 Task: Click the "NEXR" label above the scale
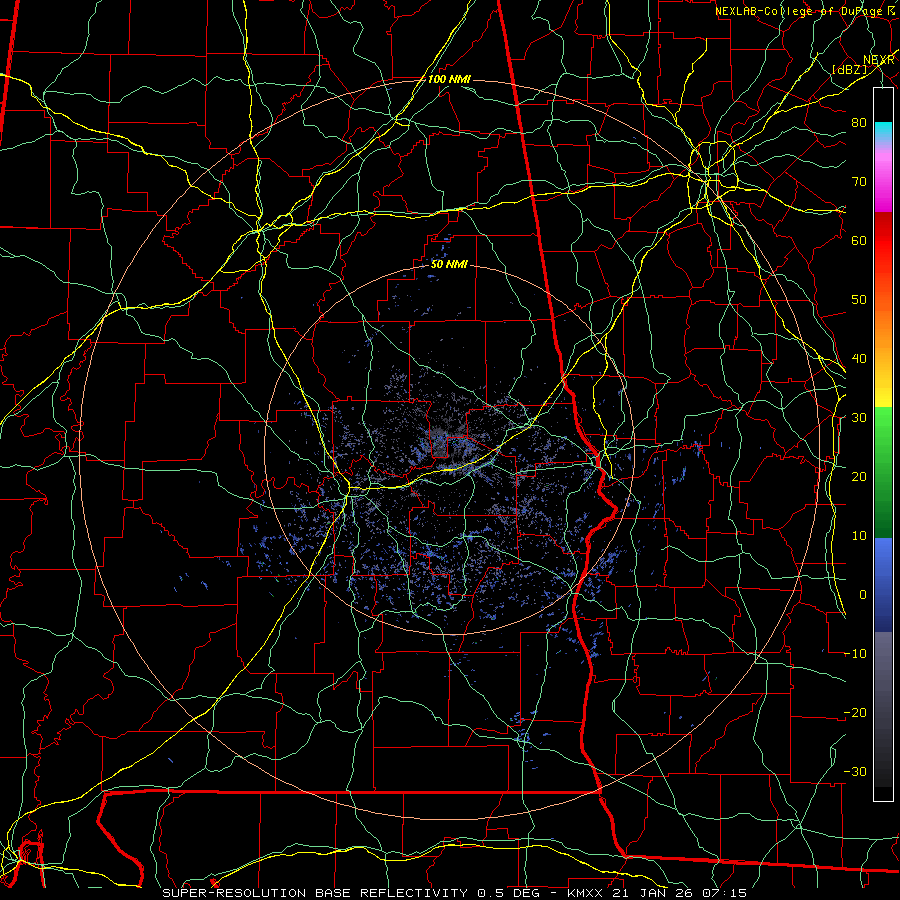tap(878, 60)
